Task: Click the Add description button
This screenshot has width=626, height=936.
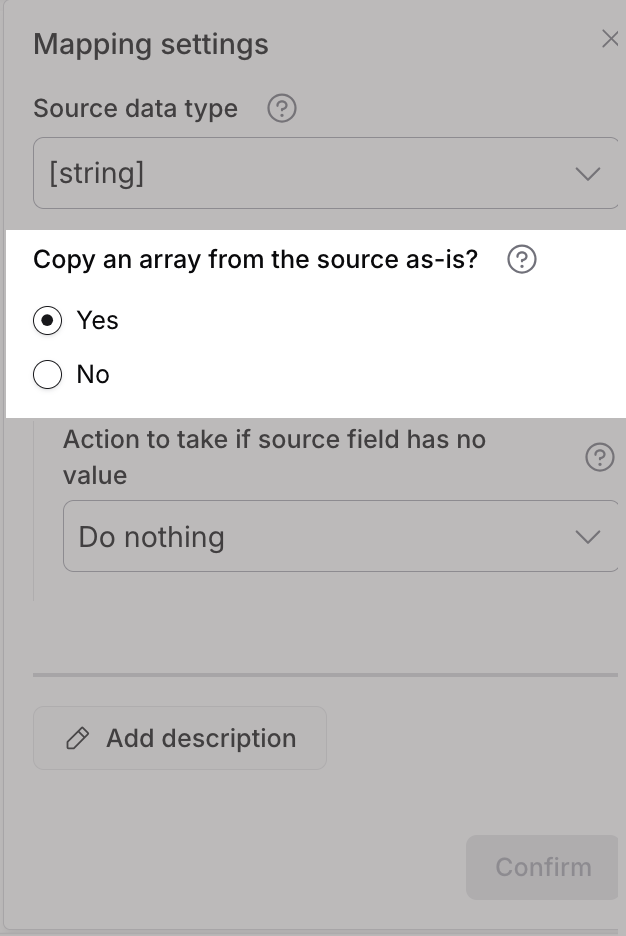Action: coord(180,738)
